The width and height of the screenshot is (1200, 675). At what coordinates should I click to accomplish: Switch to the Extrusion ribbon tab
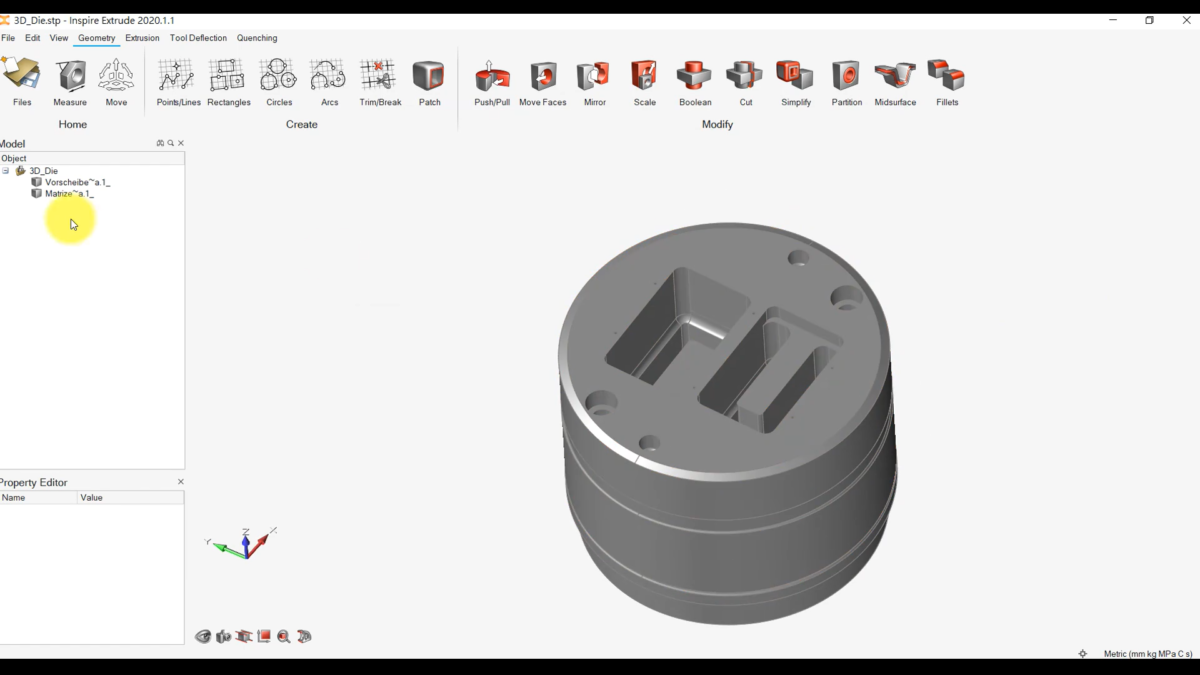(142, 38)
